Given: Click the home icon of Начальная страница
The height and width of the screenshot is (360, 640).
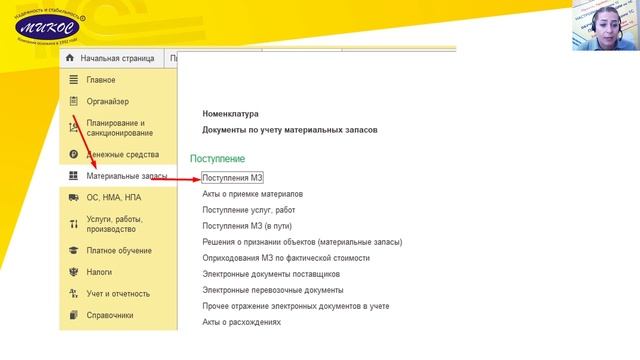Looking at the screenshot, I should coord(70,58).
